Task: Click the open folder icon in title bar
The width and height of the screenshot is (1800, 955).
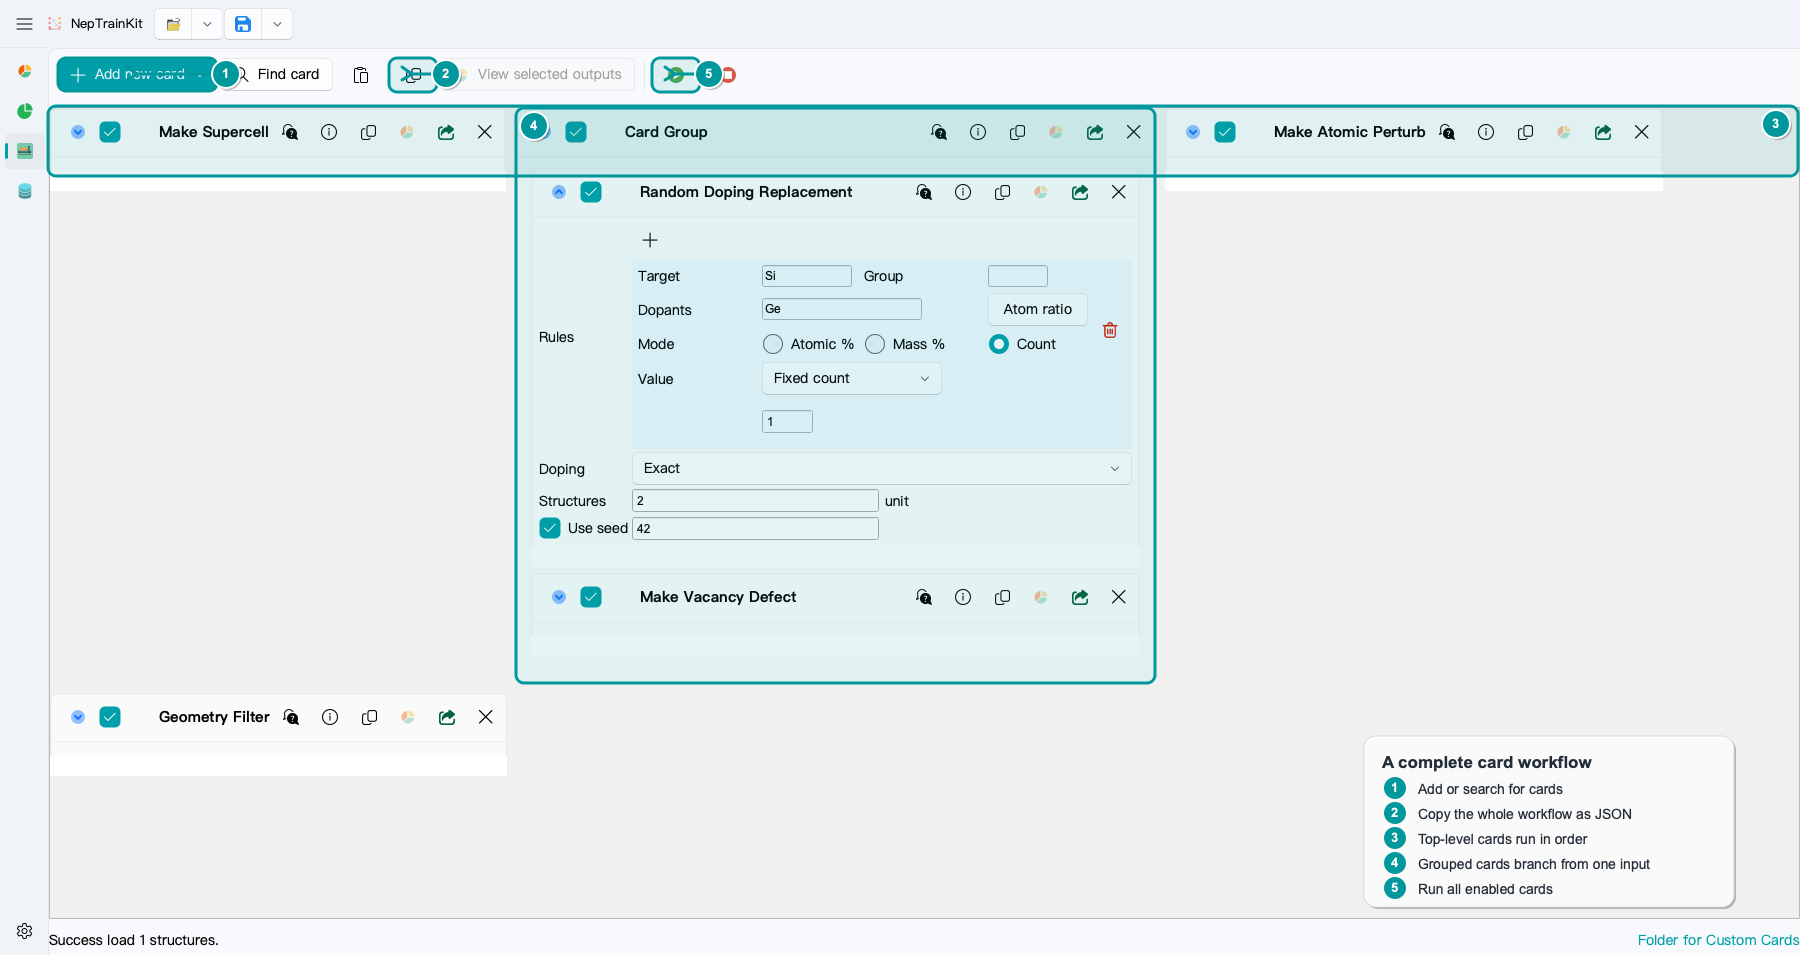Action: tap(173, 24)
